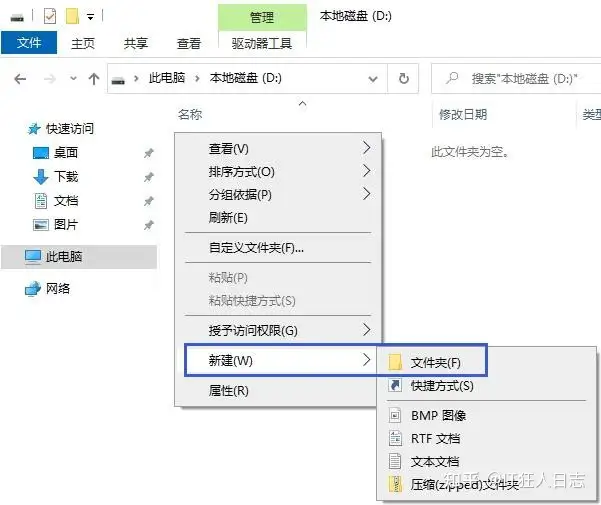The width and height of the screenshot is (601, 505).
Task: Choose 自定义文件夹(F)... from context menu
Action: tap(278, 248)
